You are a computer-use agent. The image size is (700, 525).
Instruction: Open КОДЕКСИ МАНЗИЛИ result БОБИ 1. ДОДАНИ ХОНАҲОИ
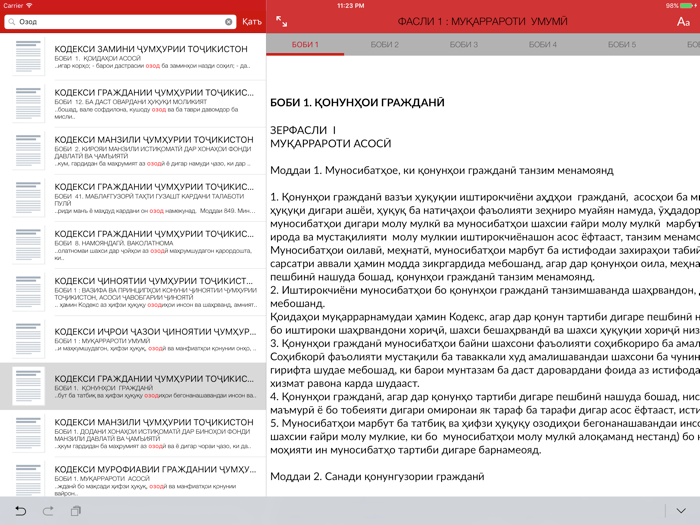point(133,433)
